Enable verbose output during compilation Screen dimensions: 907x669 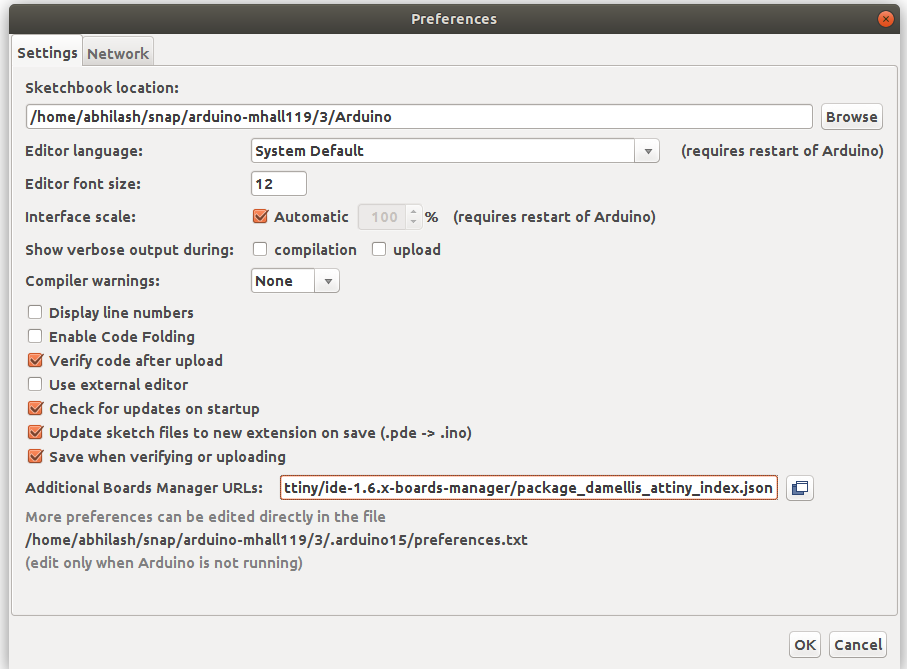pyautogui.click(x=260, y=249)
